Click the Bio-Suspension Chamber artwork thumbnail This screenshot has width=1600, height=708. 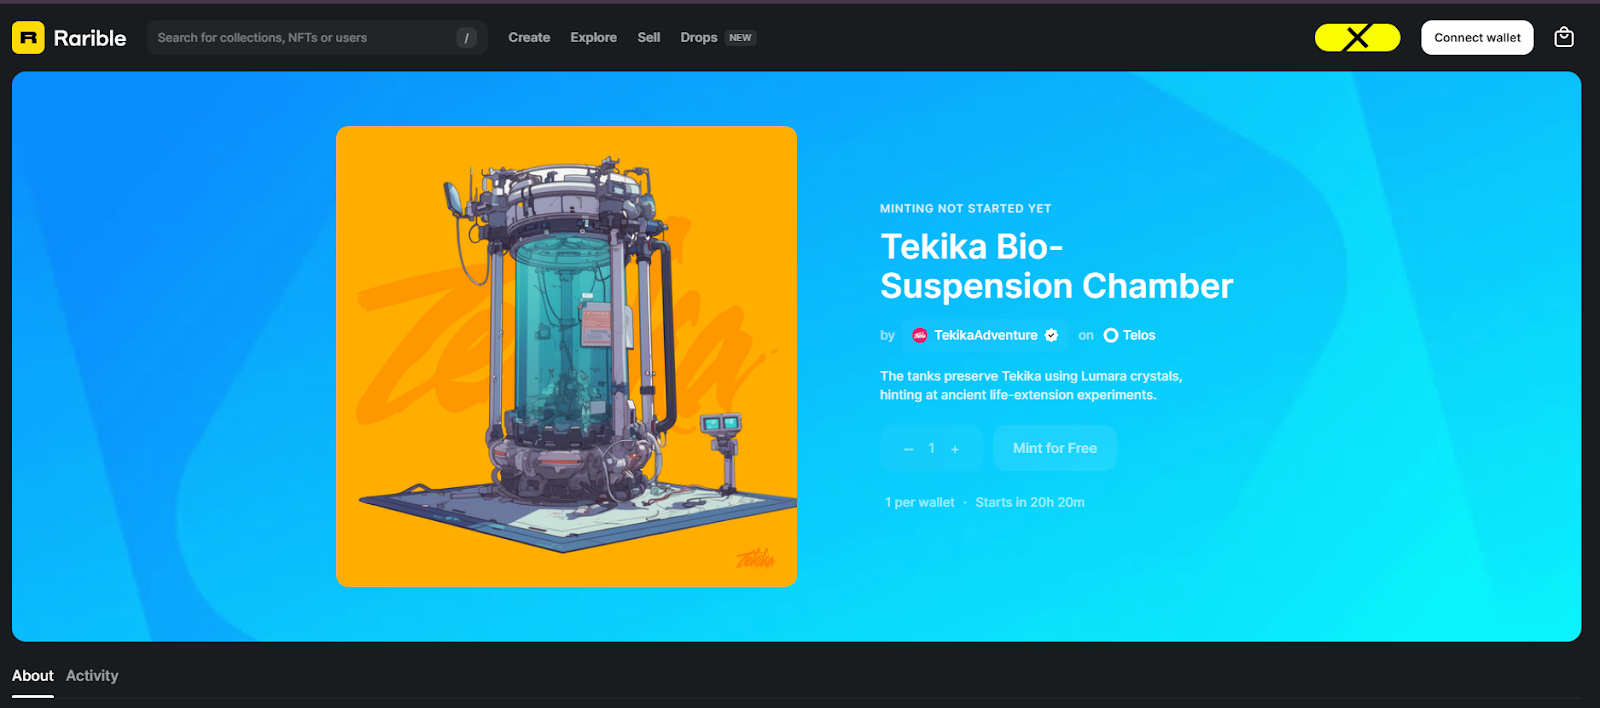click(567, 356)
